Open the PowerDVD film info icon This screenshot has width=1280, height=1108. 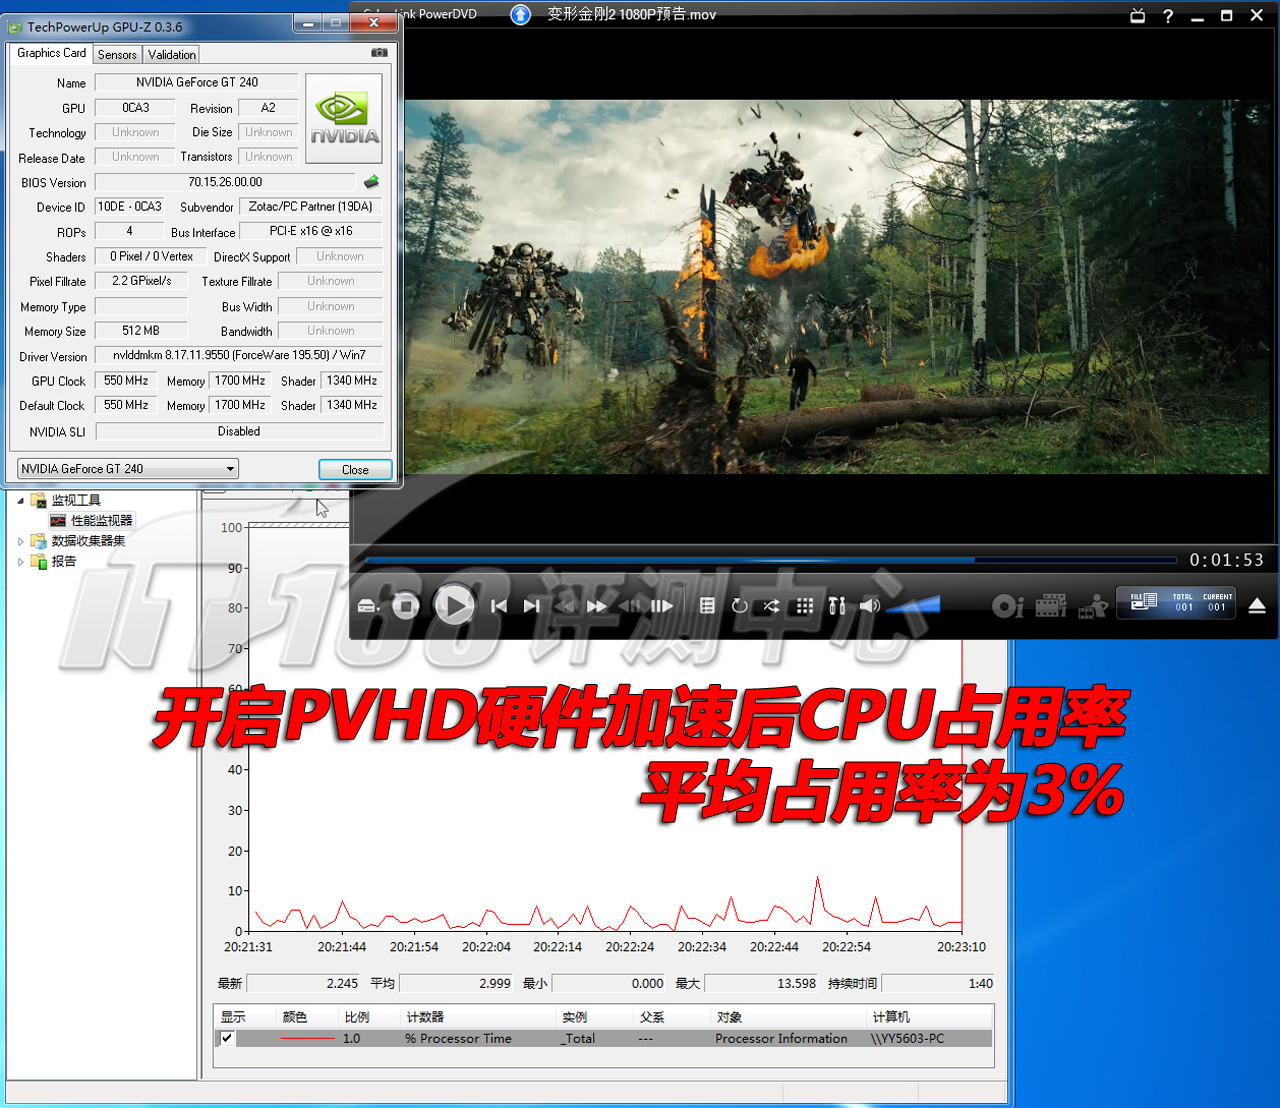[1051, 606]
